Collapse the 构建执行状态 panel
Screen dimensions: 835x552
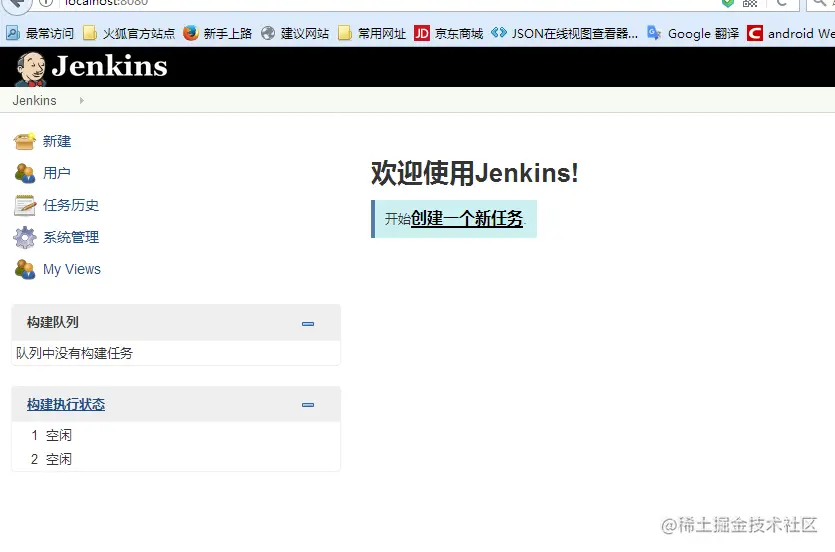(x=308, y=405)
